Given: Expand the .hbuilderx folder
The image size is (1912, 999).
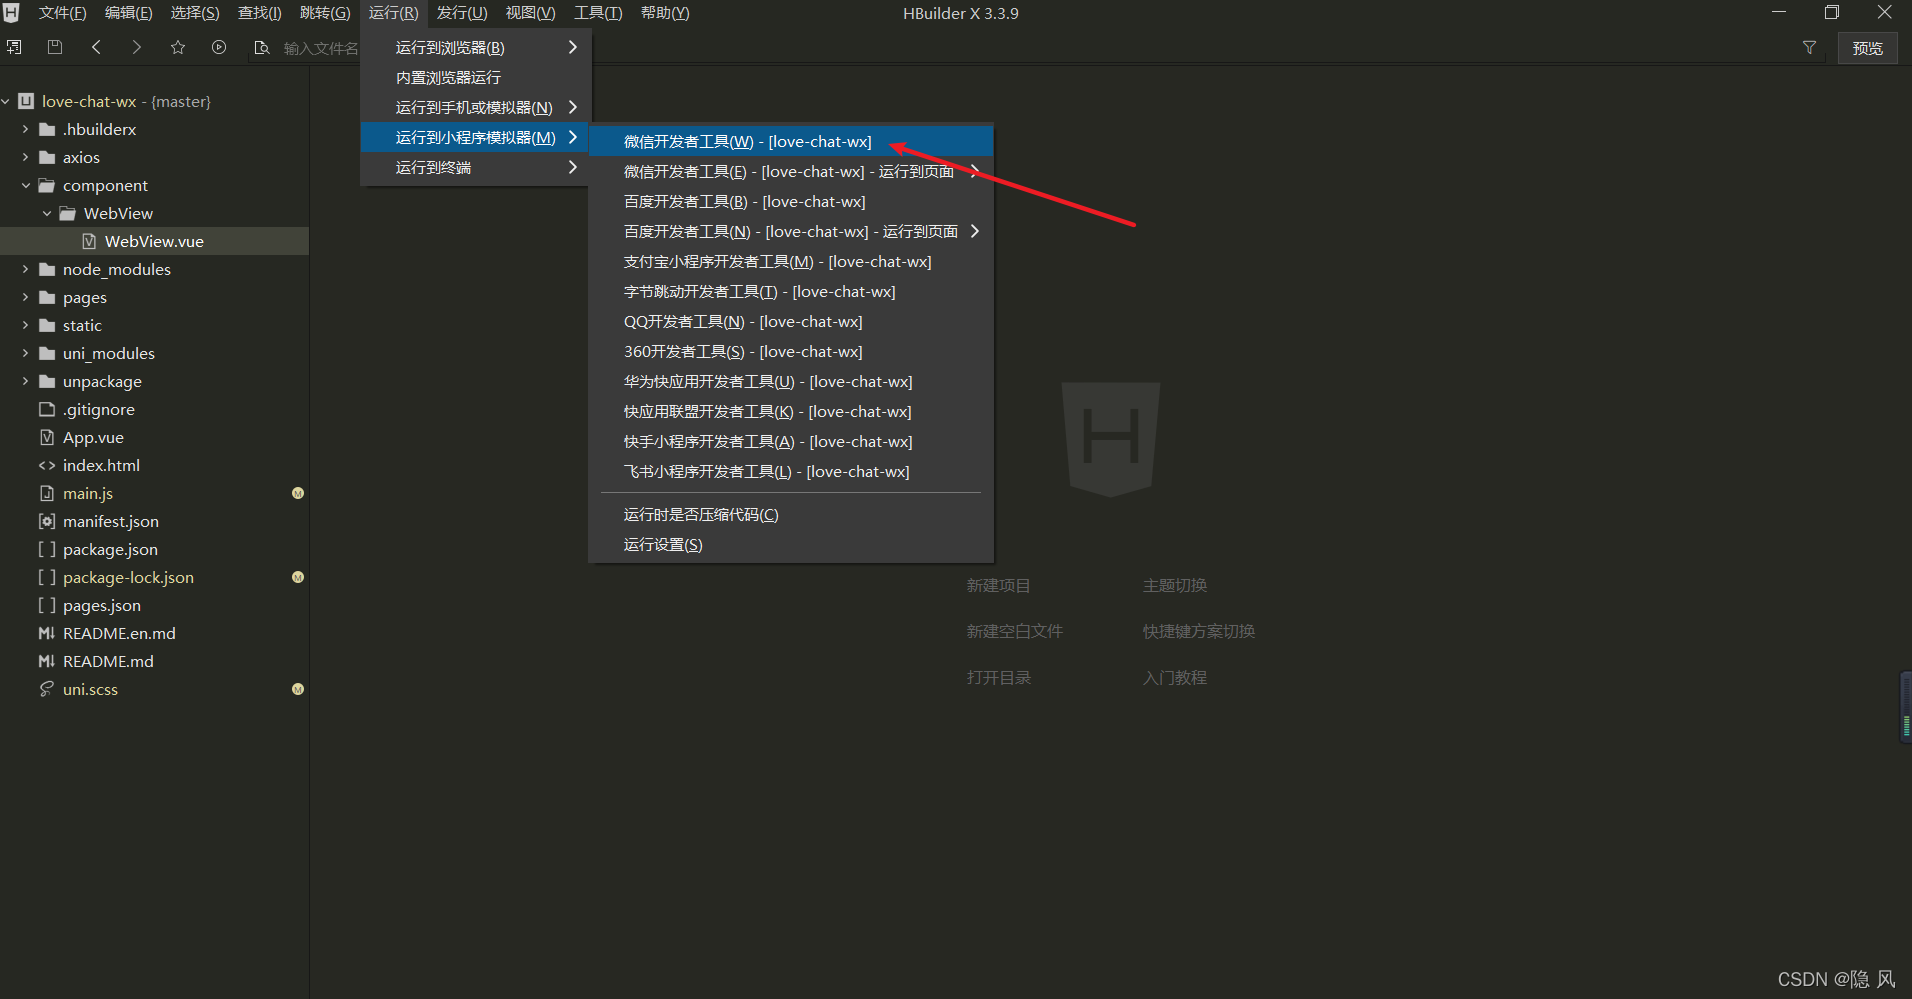Looking at the screenshot, I should 26,129.
